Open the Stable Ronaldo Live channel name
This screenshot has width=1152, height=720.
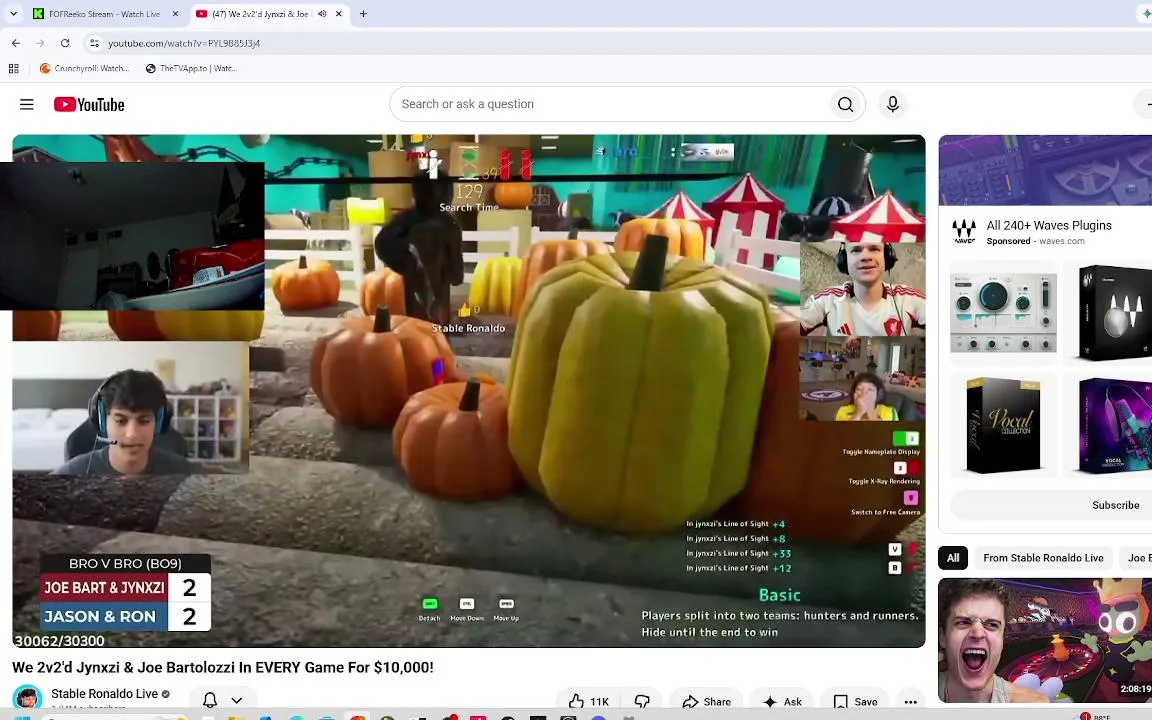pyautogui.click(x=104, y=694)
